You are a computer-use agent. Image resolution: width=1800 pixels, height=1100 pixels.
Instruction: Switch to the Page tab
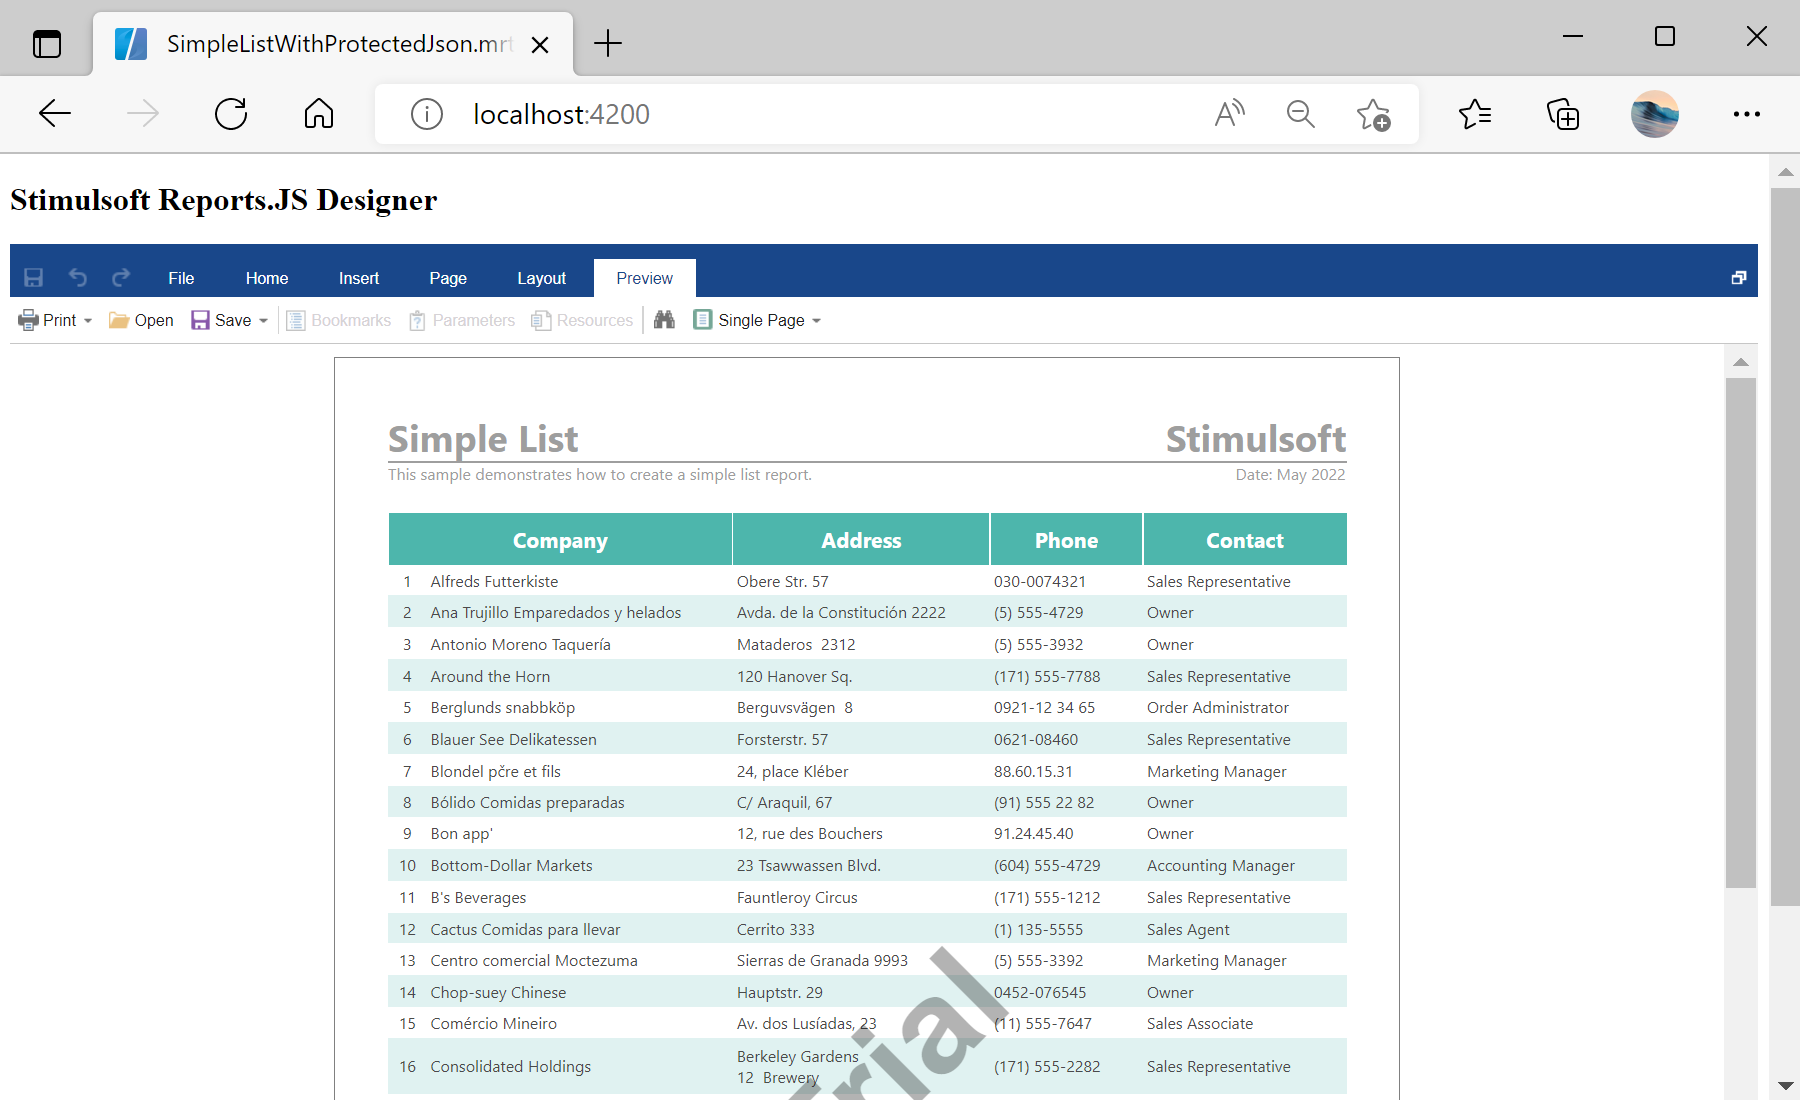point(448,278)
